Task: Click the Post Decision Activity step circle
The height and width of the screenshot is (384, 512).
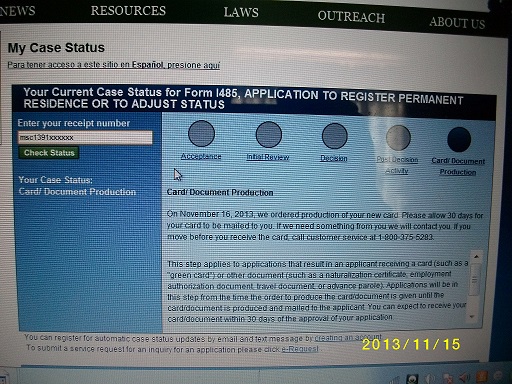Action: pos(398,137)
